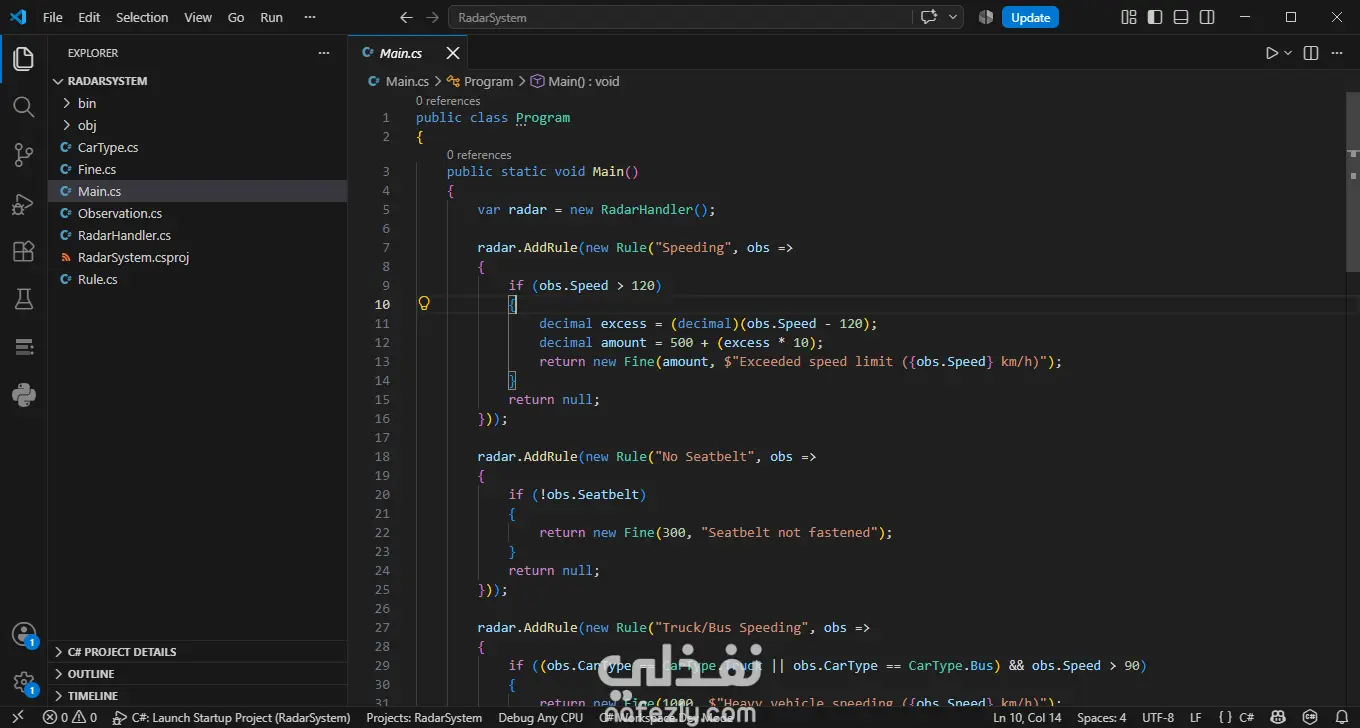1360x728 pixels.
Task: Click the light bulb code action on line 10
Action: (424, 303)
